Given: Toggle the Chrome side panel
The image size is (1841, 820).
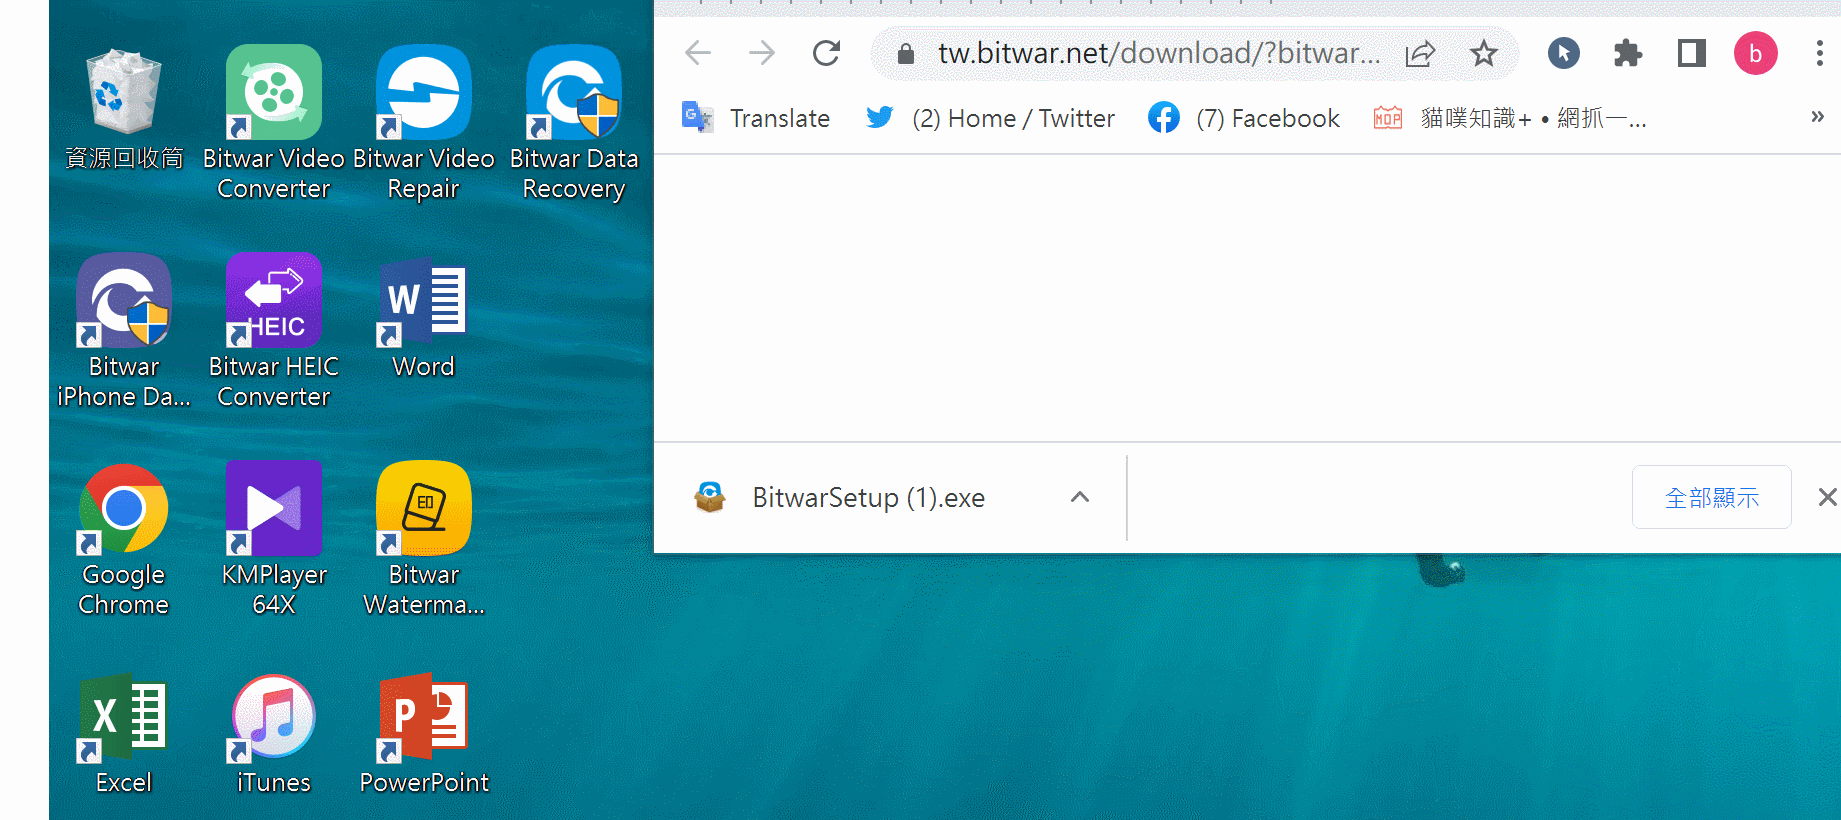Looking at the screenshot, I should pos(1692,53).
